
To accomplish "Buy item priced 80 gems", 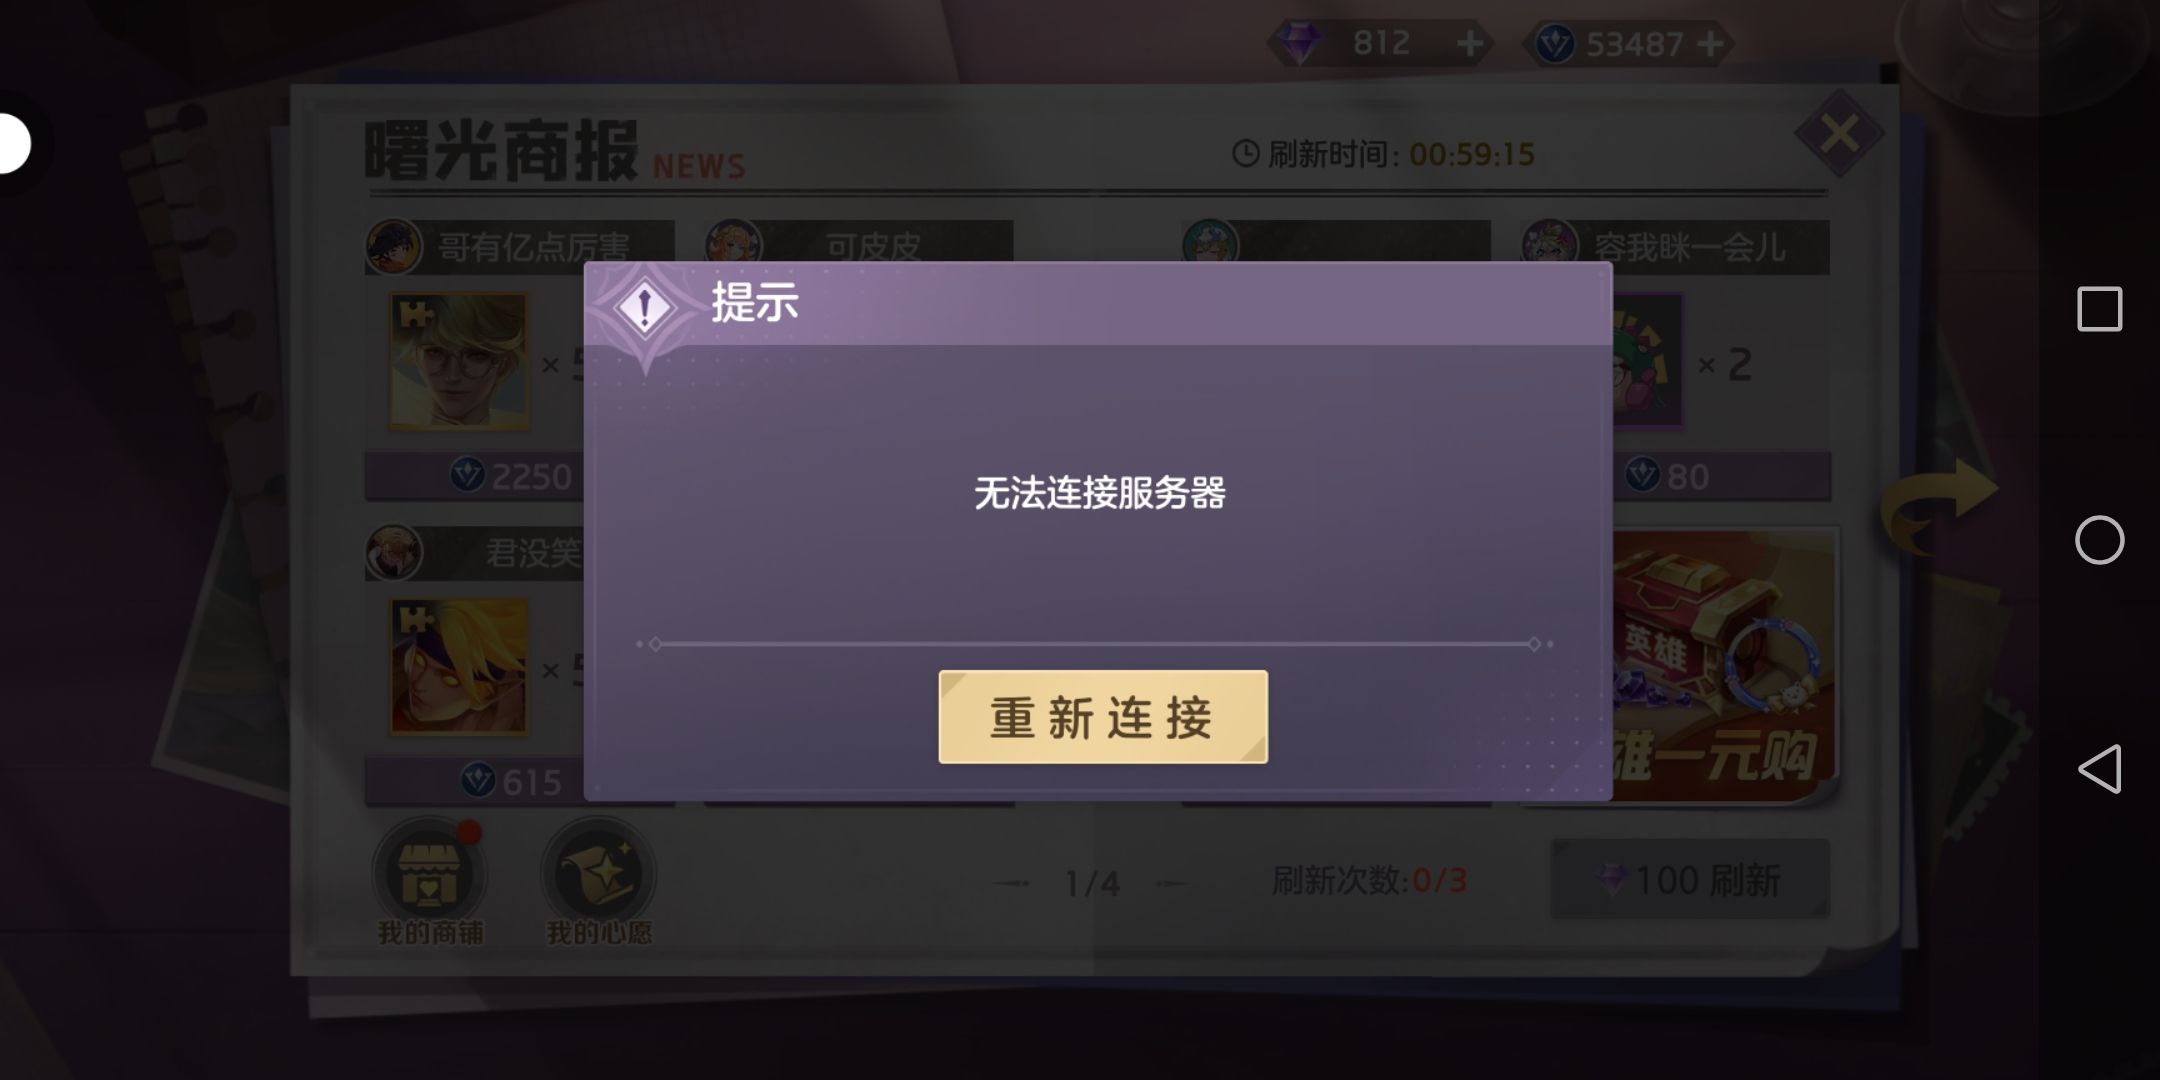I will (1721, 476).
